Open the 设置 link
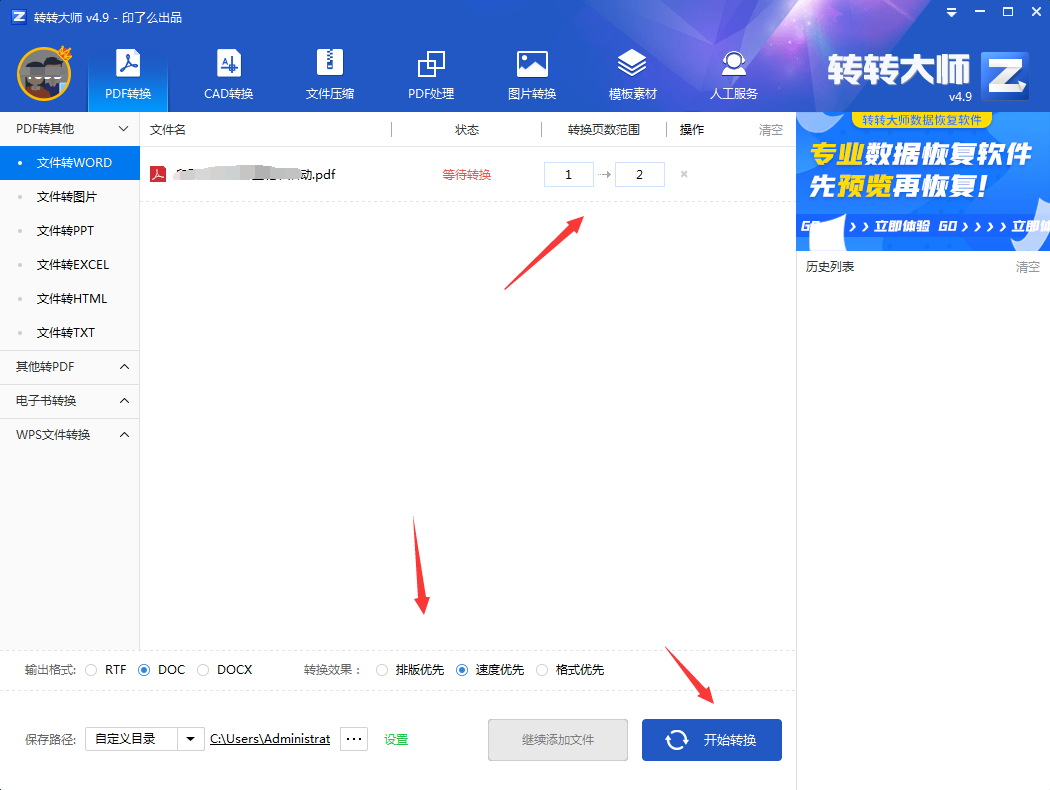Viewport: 1050px width, 790px height. [x=396, y=740]
